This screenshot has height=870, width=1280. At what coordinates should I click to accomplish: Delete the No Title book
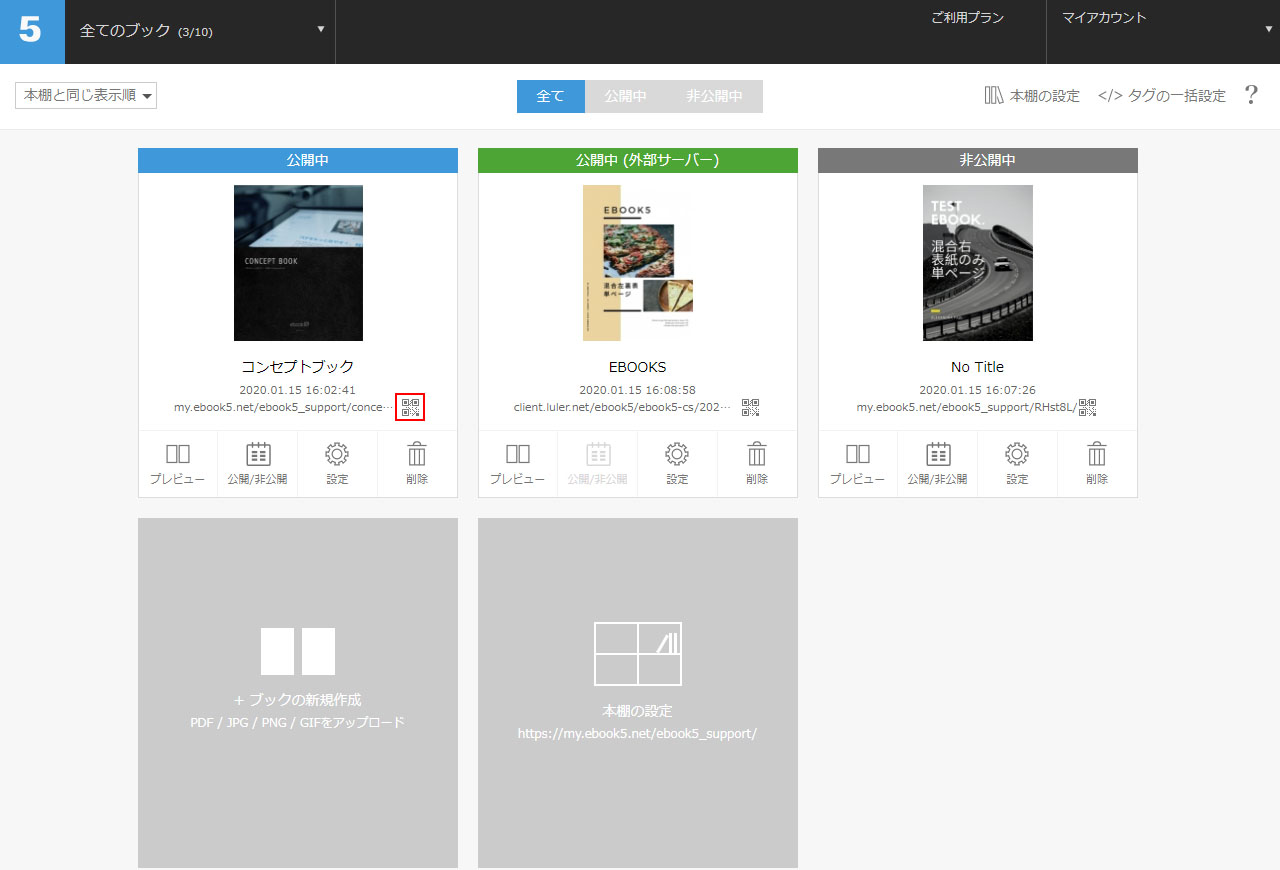click(x=1097, y=464)
